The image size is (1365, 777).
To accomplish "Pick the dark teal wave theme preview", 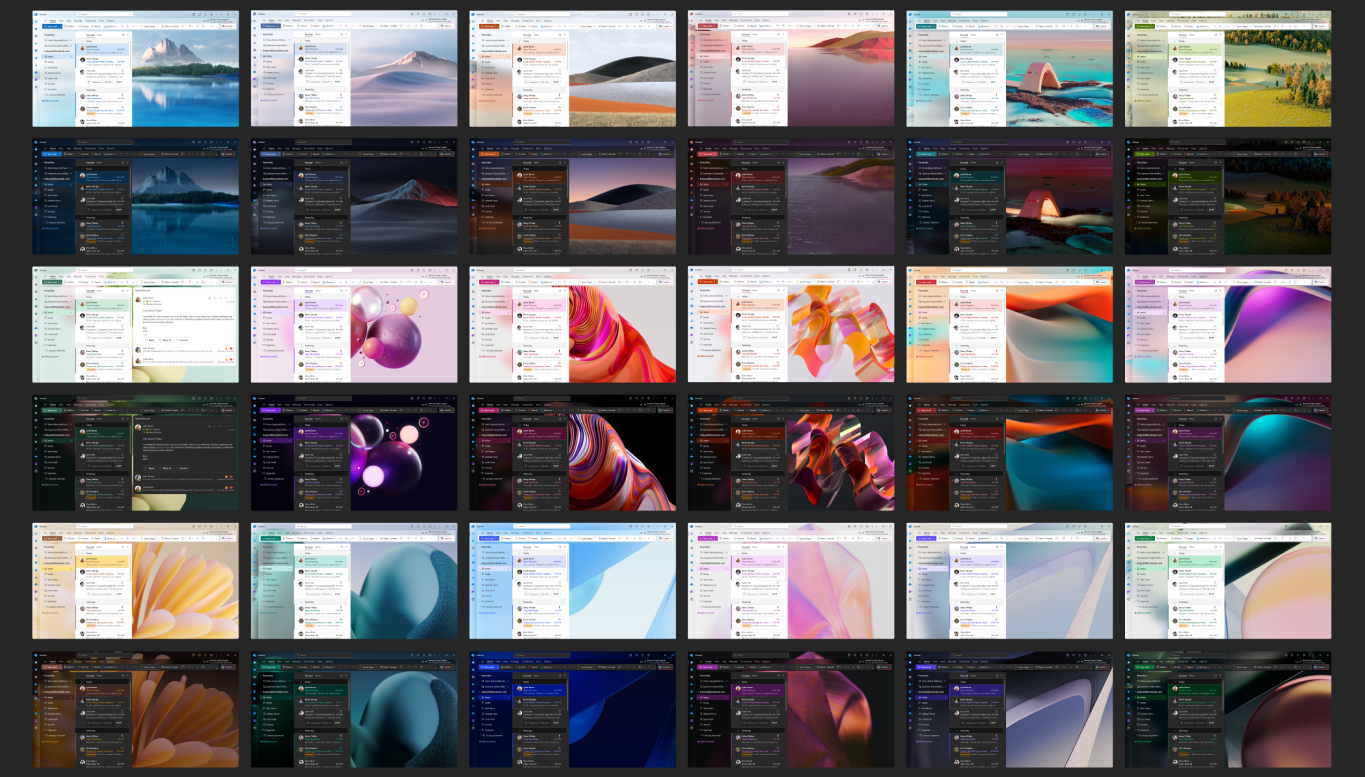I will coord(1228,453).
